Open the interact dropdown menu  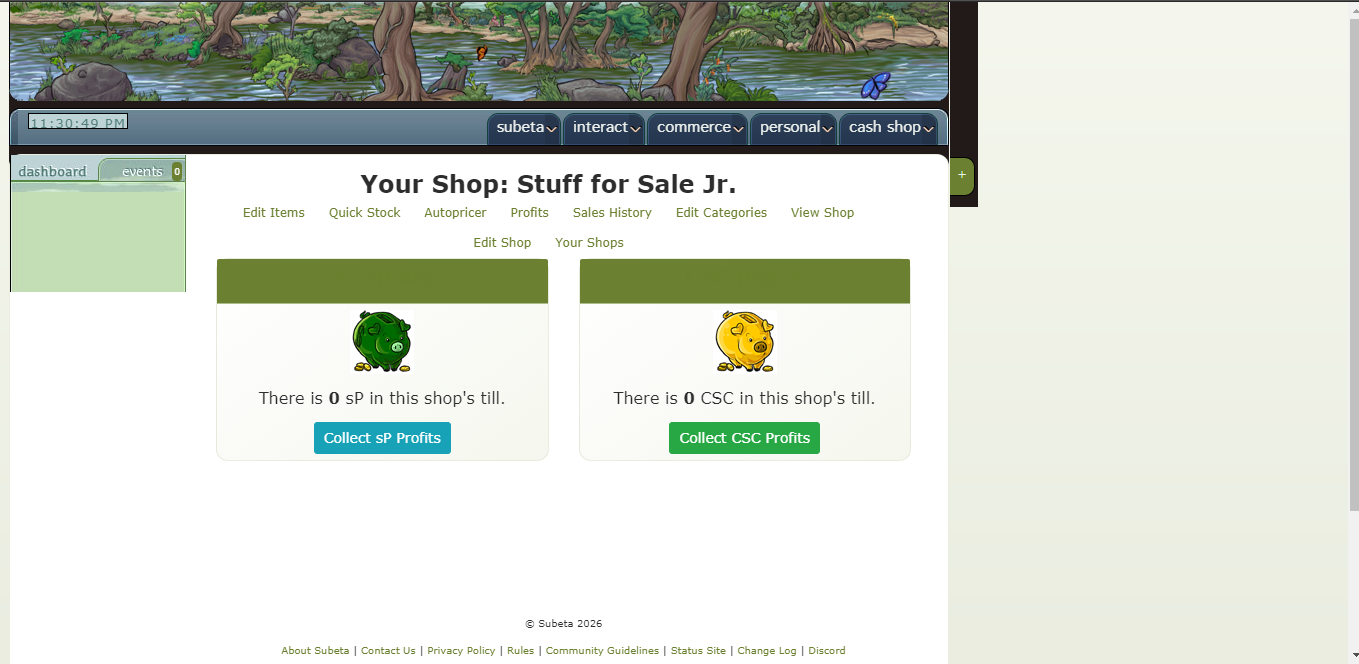[604, 128]
